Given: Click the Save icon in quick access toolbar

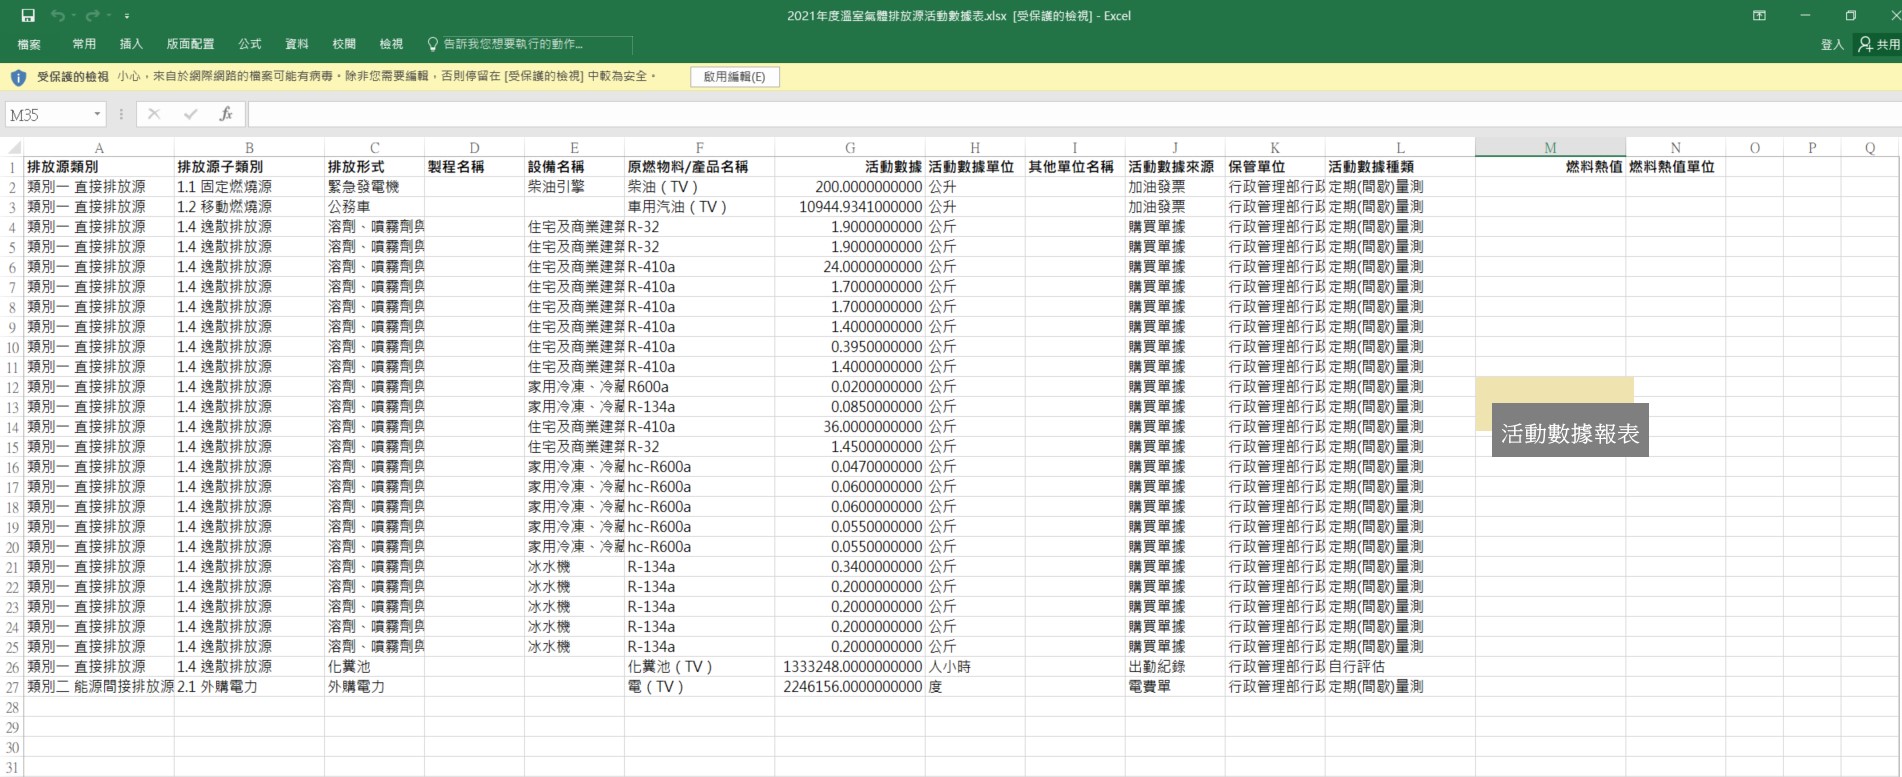Looking at the screenshot, I should point(28,16).
